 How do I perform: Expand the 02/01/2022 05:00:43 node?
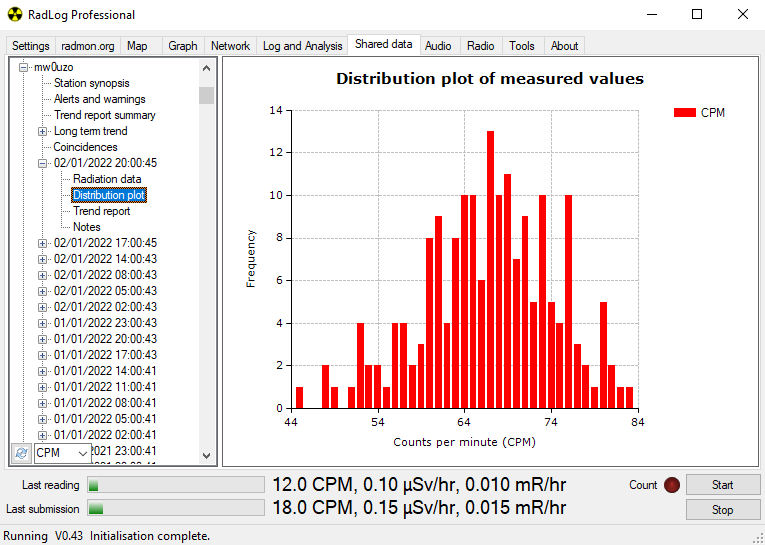point(43,291)
